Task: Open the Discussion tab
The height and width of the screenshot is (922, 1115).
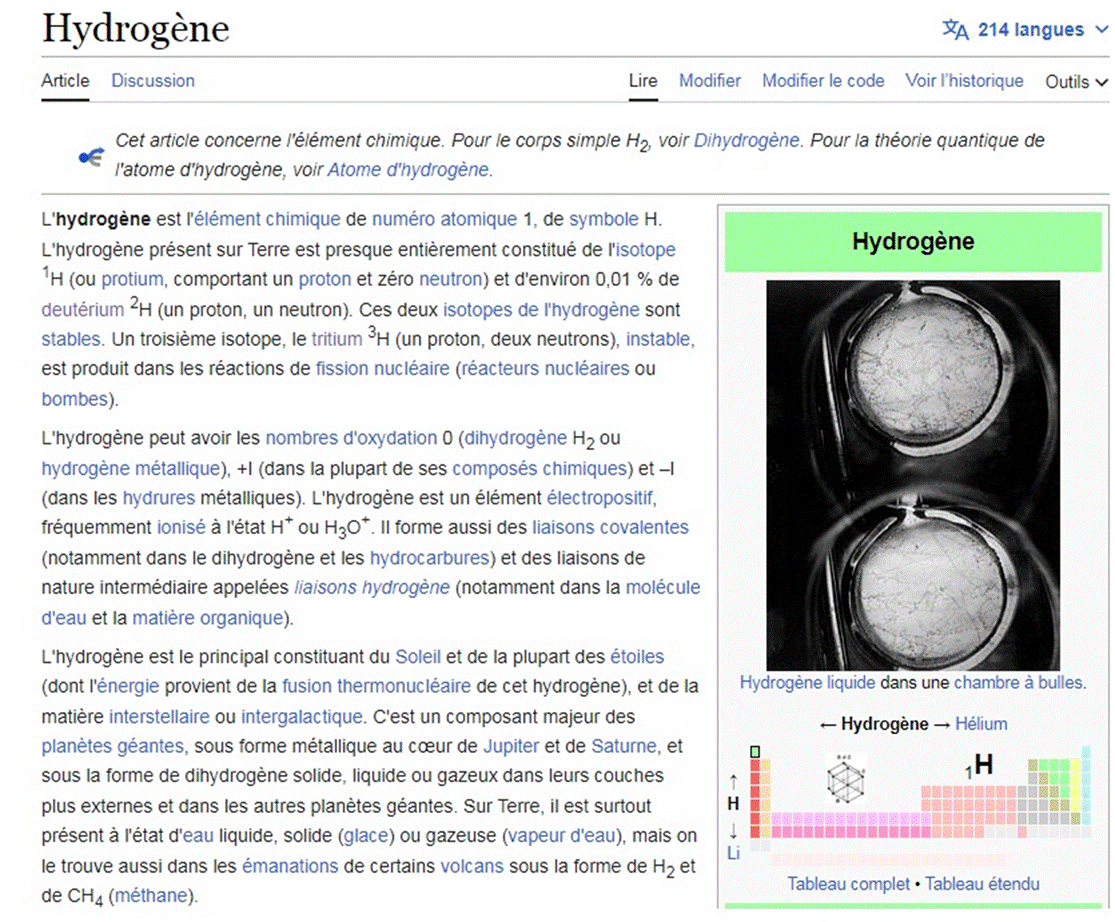Action: pos(153,80)
